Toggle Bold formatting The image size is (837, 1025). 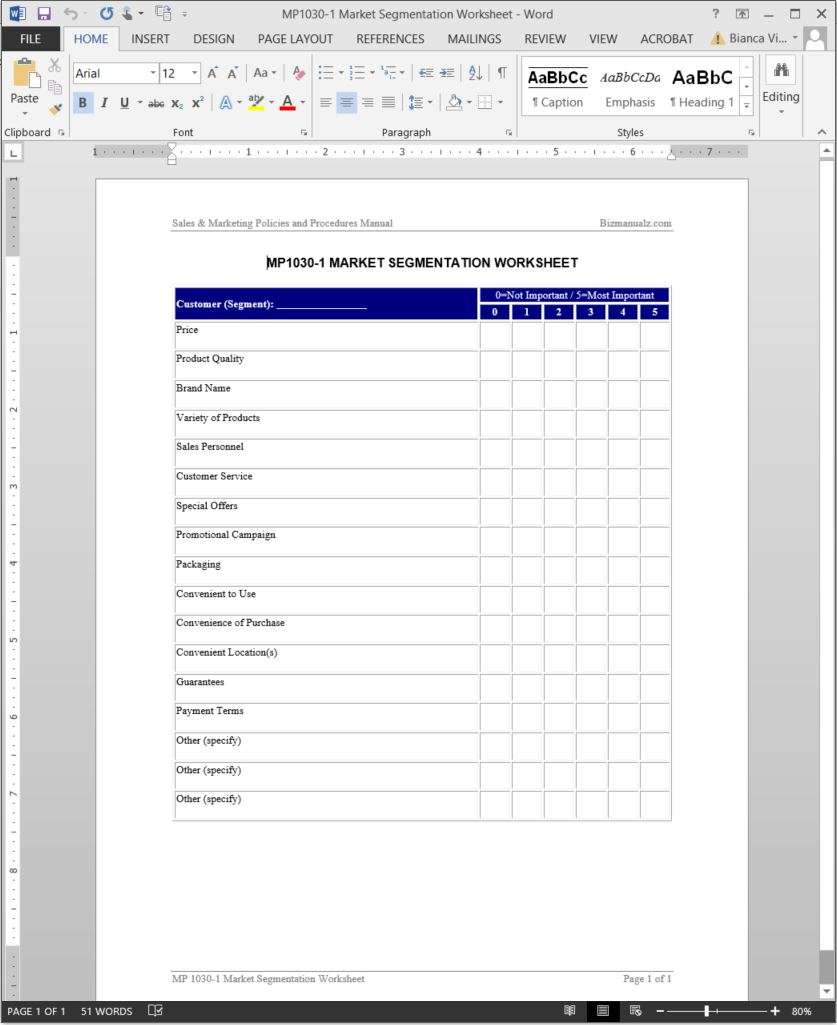82,103
